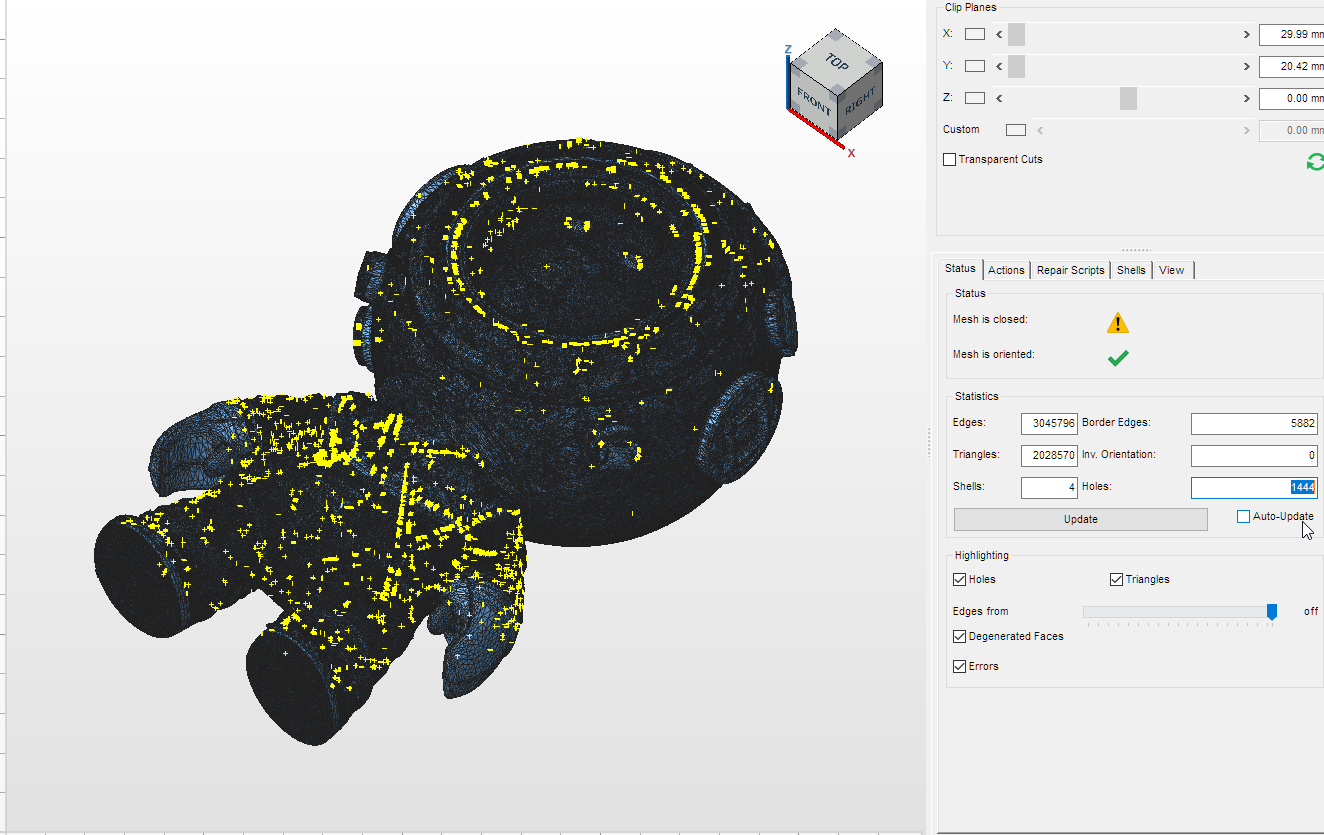Toggle the X clip plane box

tap(975, 34)
